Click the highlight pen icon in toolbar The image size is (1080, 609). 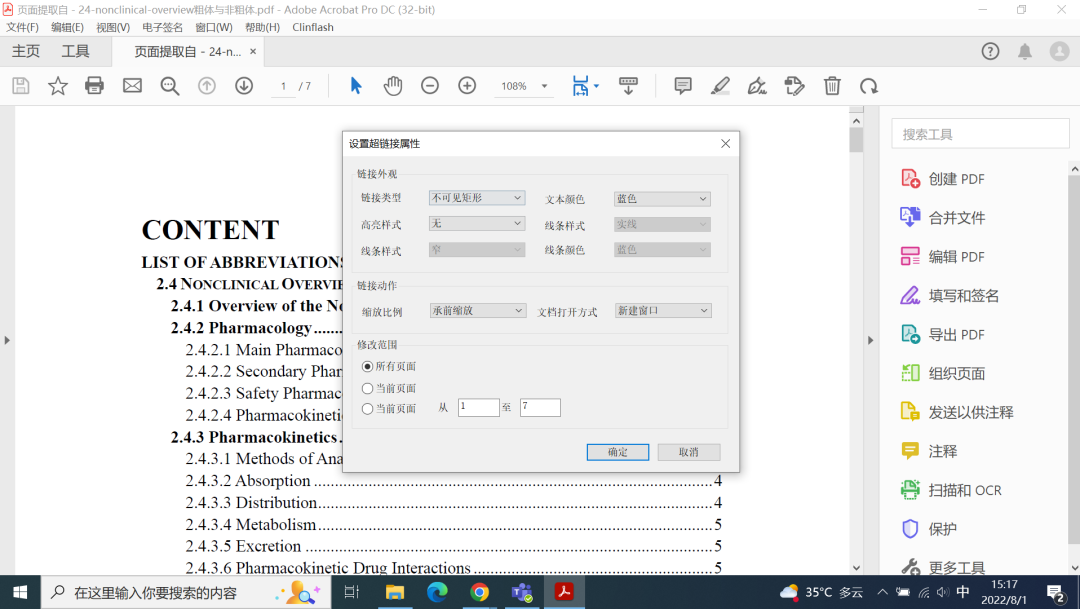[x=720, y=86]
